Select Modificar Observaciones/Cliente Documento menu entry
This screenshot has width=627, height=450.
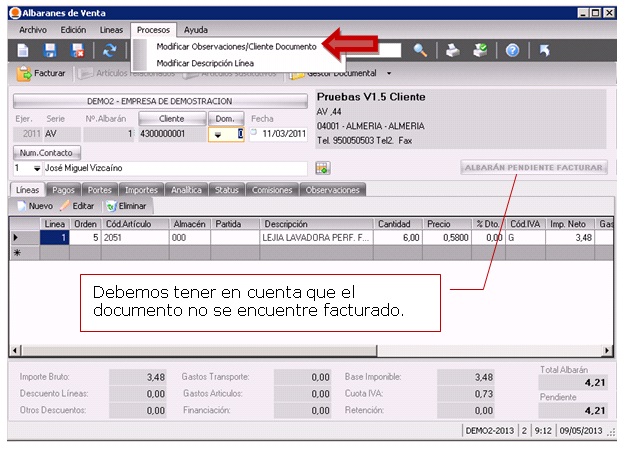pos(236,46)
